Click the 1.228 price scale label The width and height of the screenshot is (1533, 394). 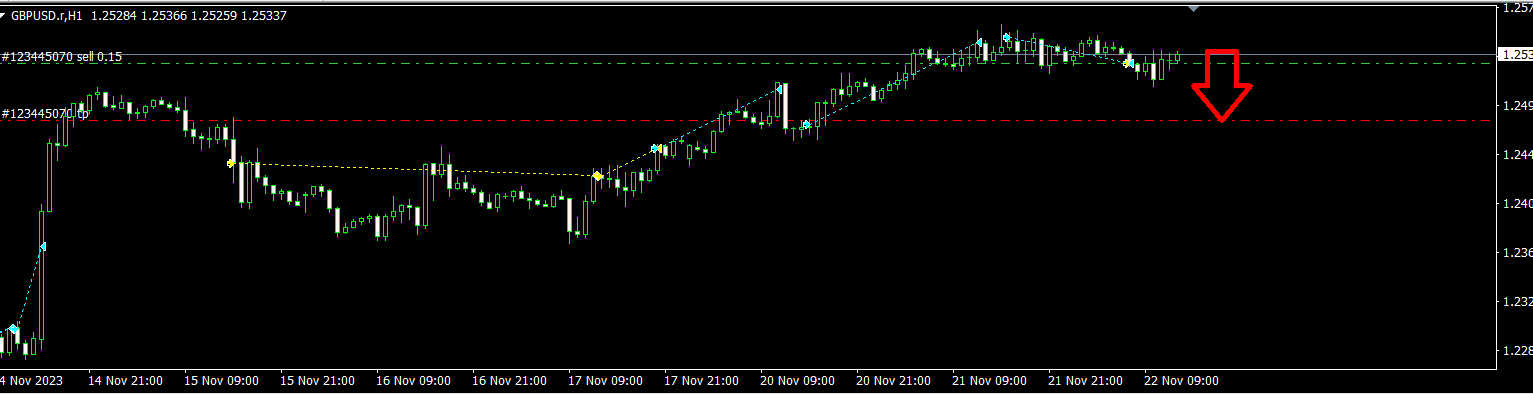click(1517, 350)
